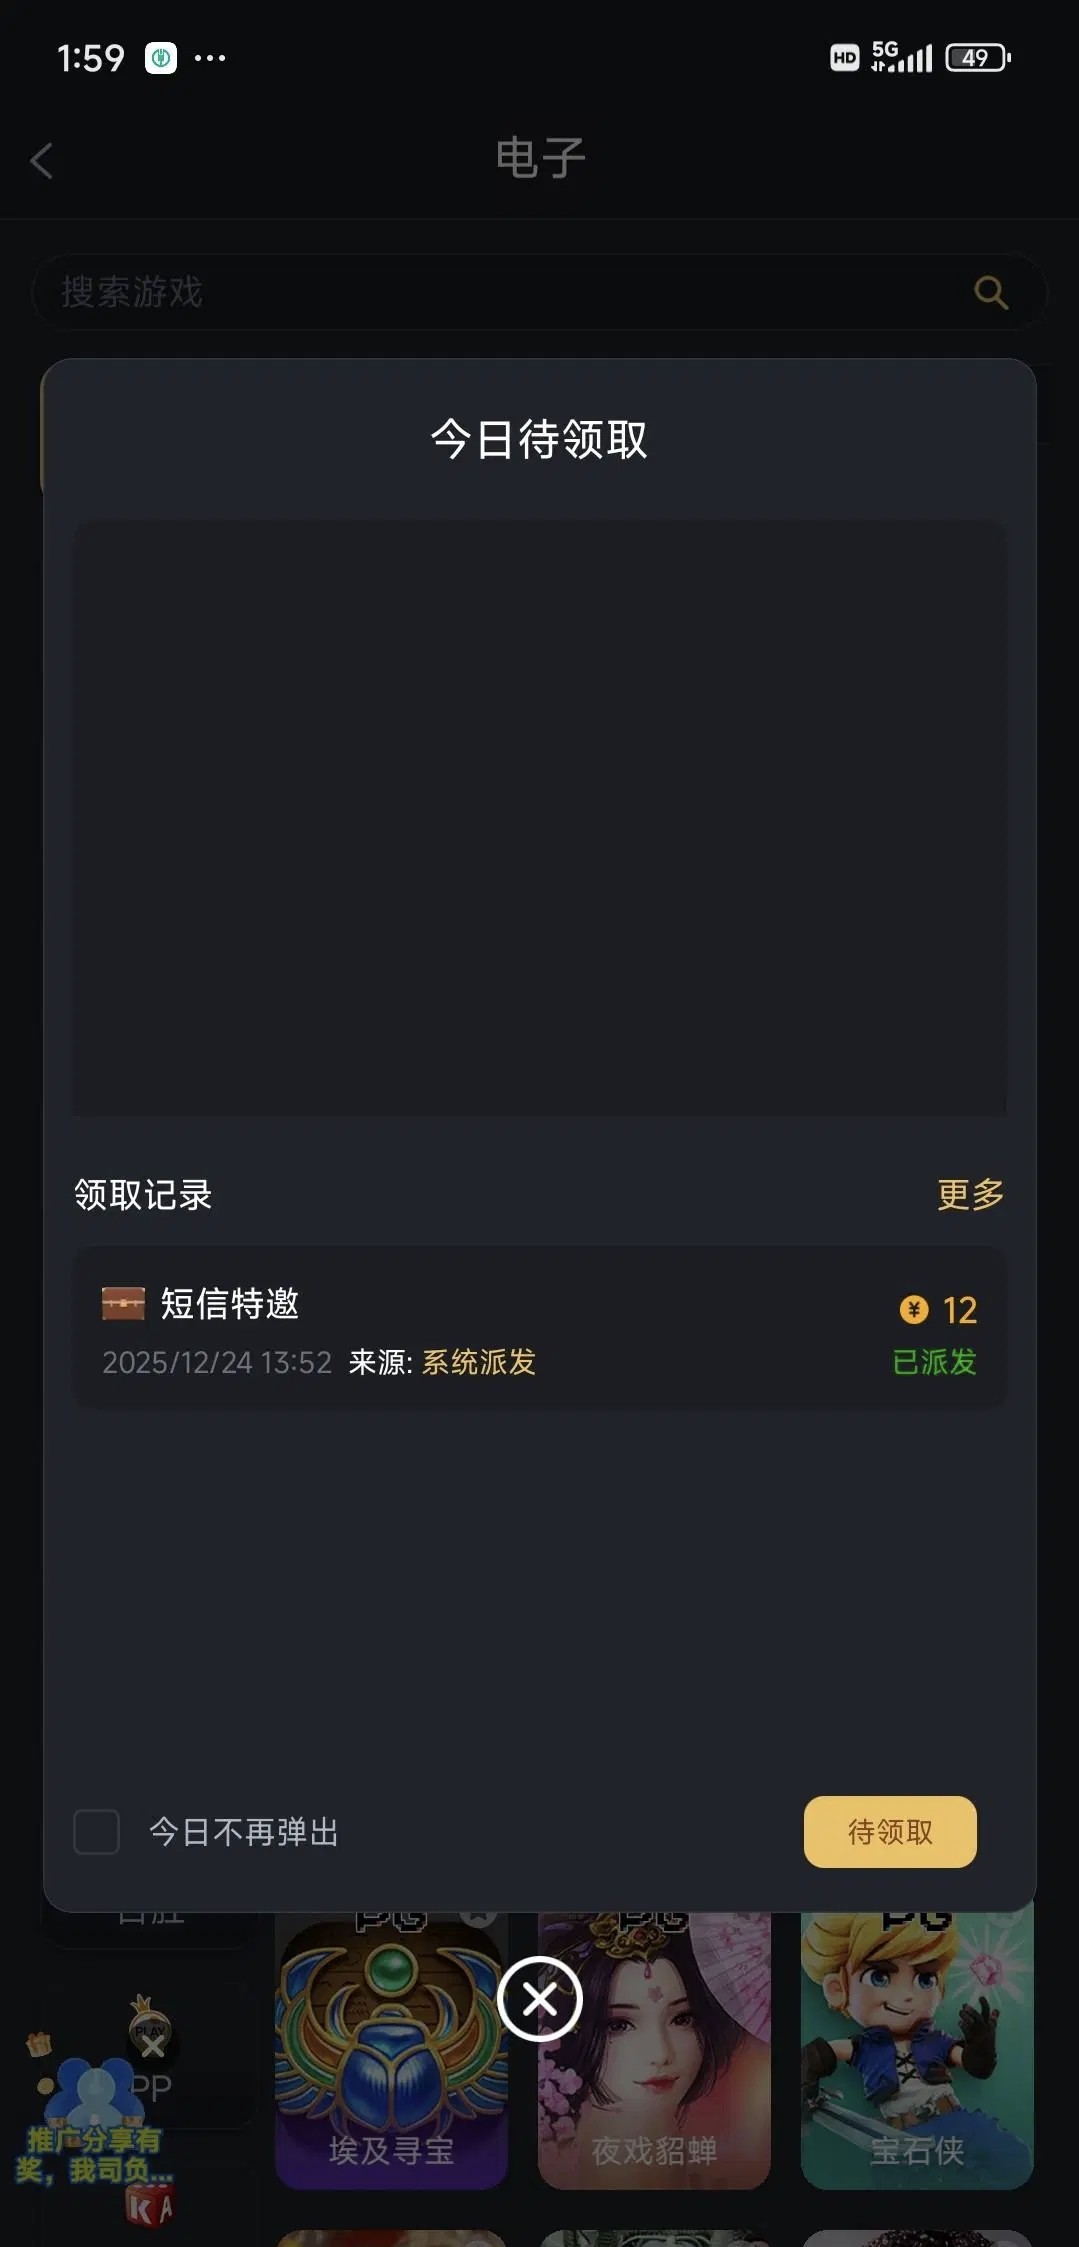
Task: Select the 短信特邀 record title
Action: click(230, 1303)
